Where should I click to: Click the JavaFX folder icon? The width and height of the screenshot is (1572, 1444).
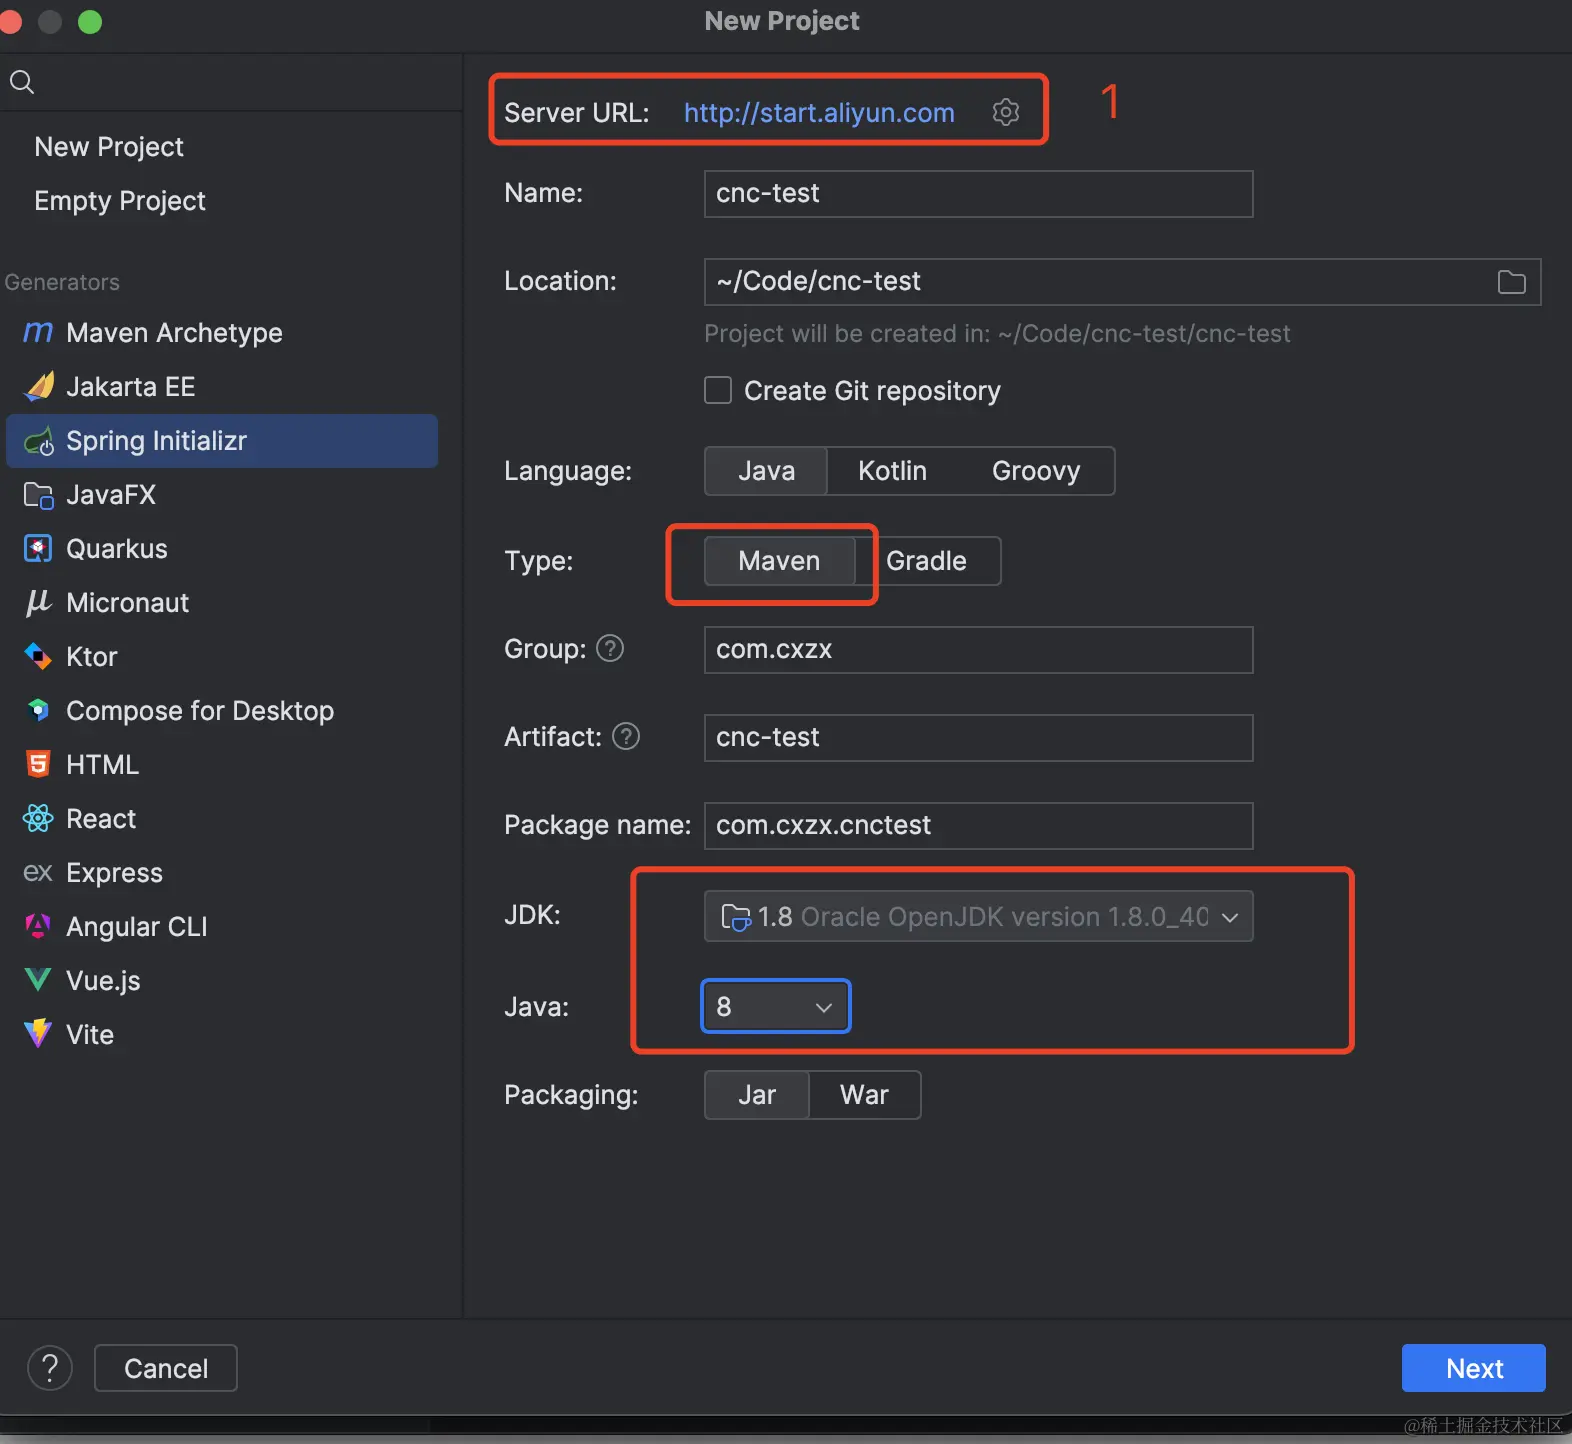pos(38,495)
